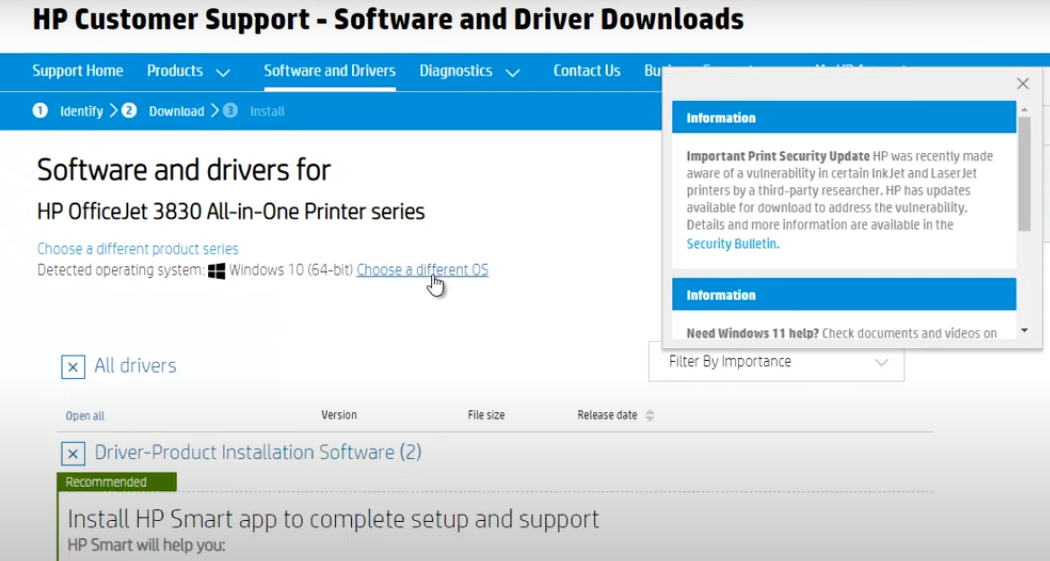The height and width of the screenshot is (561, 1050).
Task: Expand the Diagnostics chevron arrow
Action: tap(513, 72)
